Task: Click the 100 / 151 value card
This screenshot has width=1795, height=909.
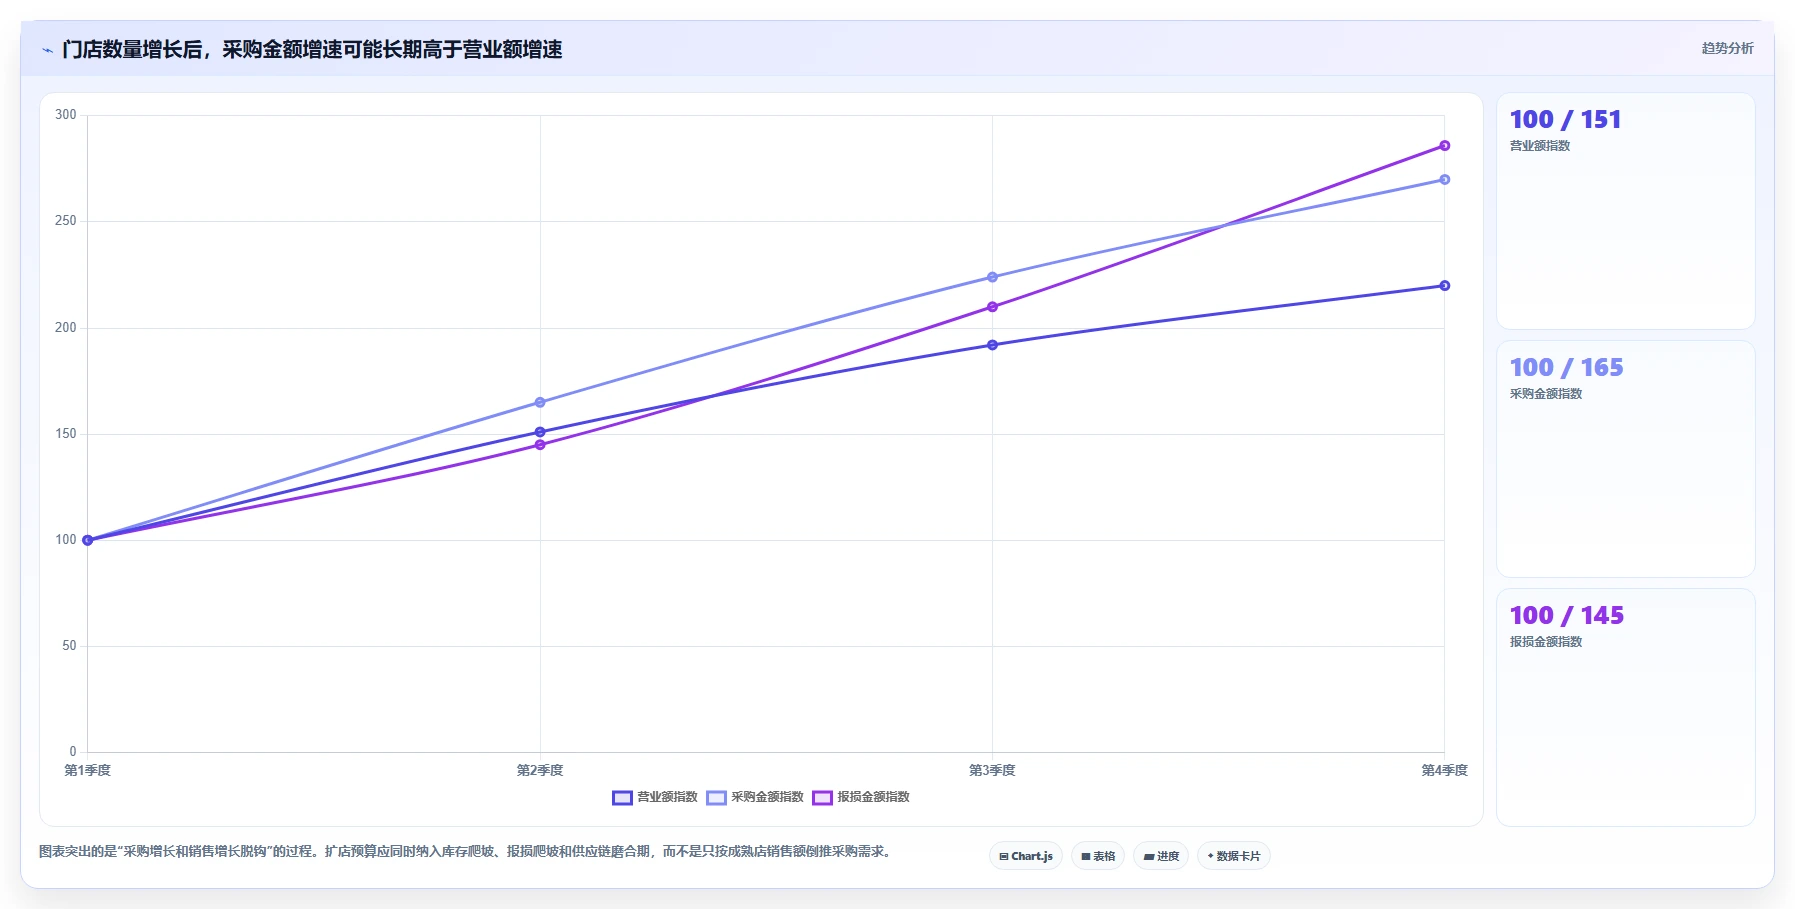Action: pos(1625,211)
